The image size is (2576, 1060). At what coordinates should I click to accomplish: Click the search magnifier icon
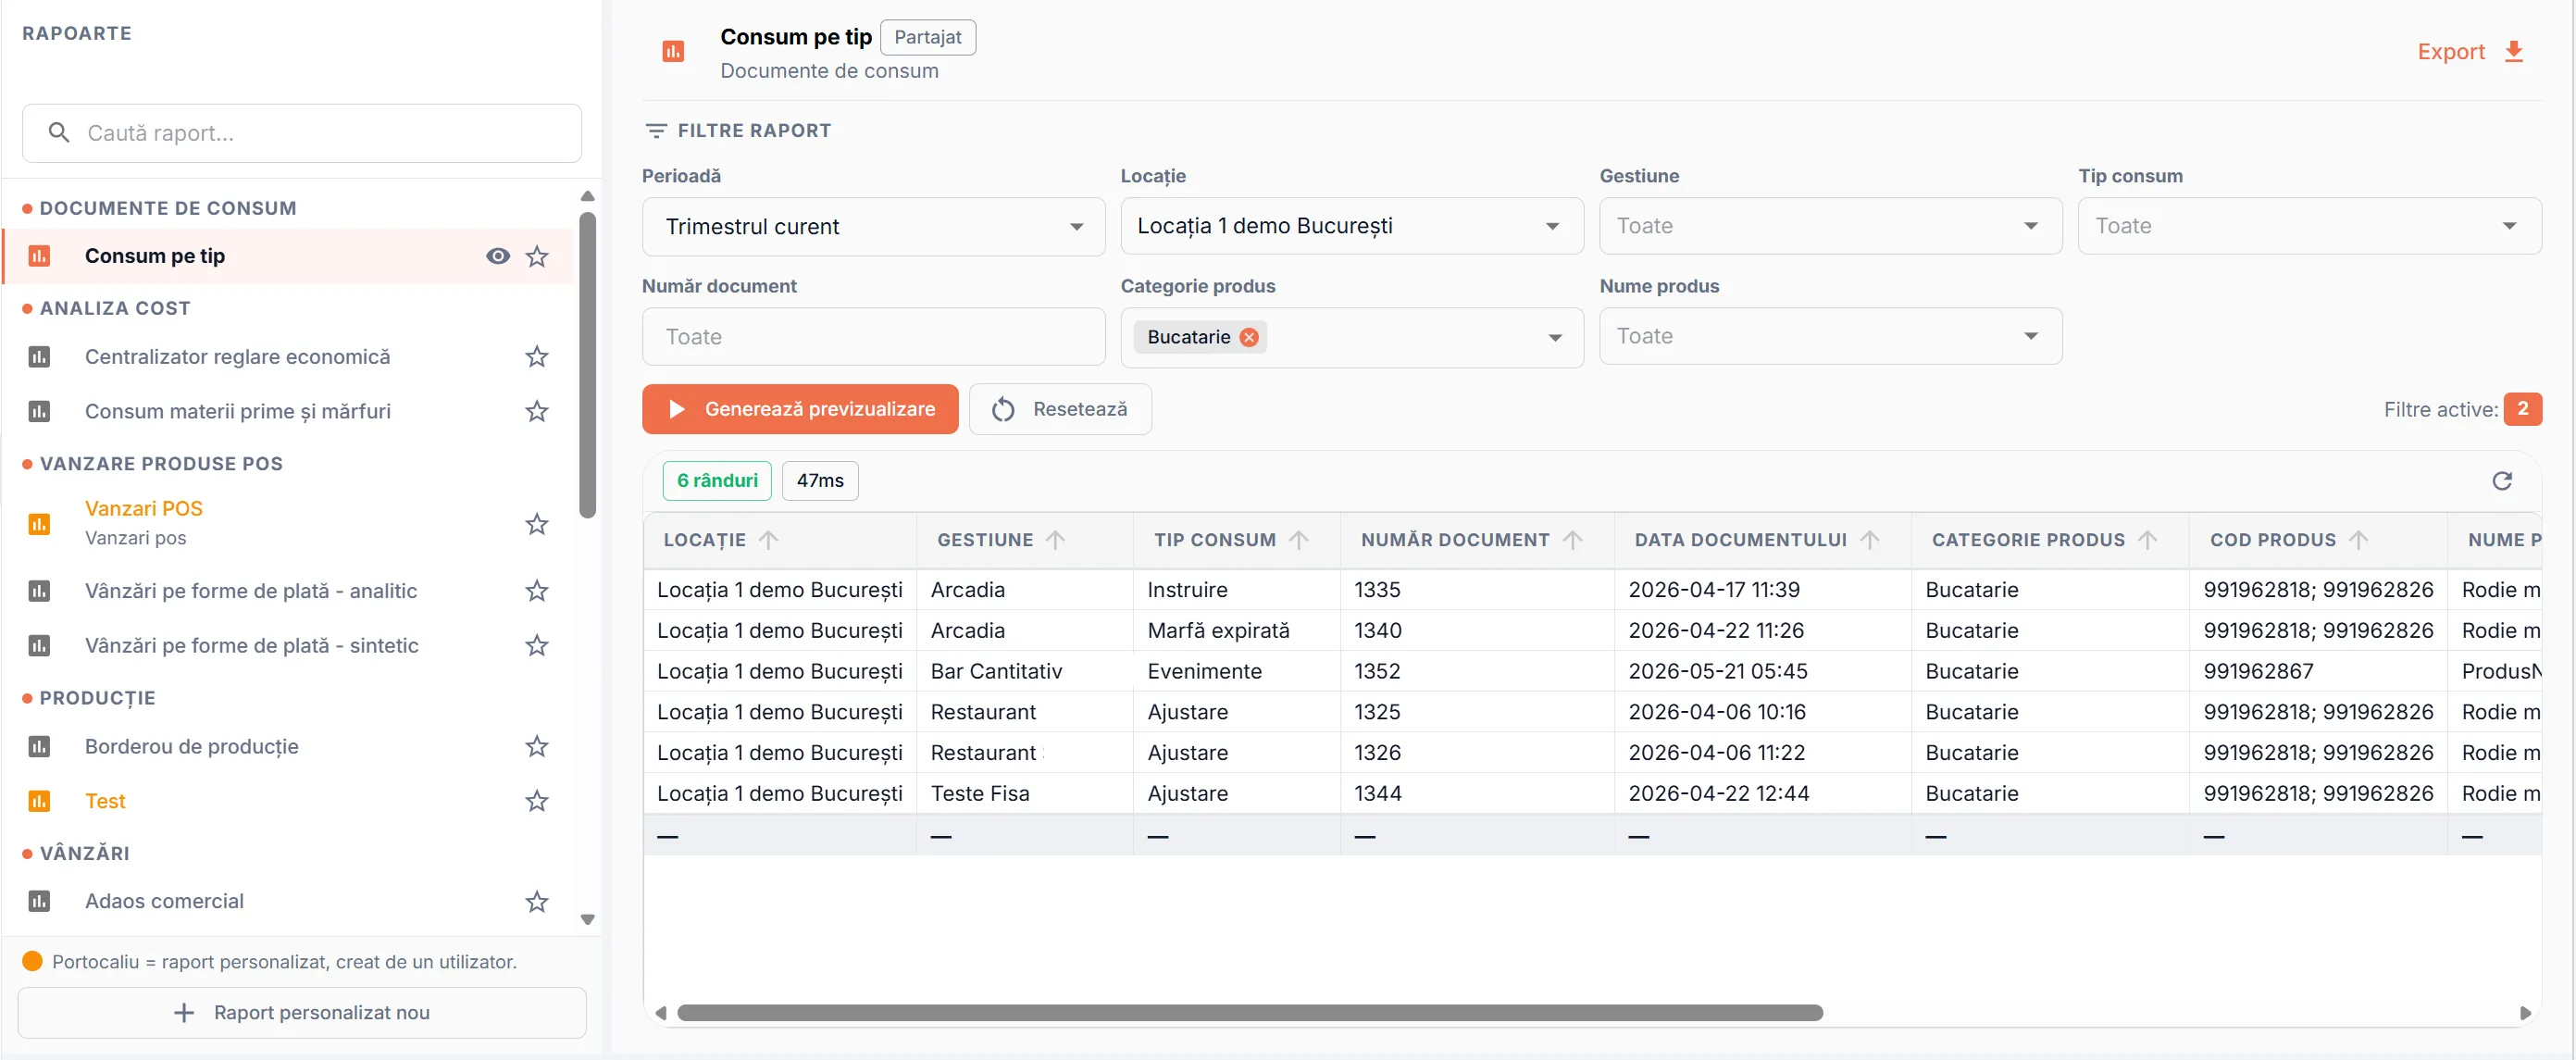point(59,132)
